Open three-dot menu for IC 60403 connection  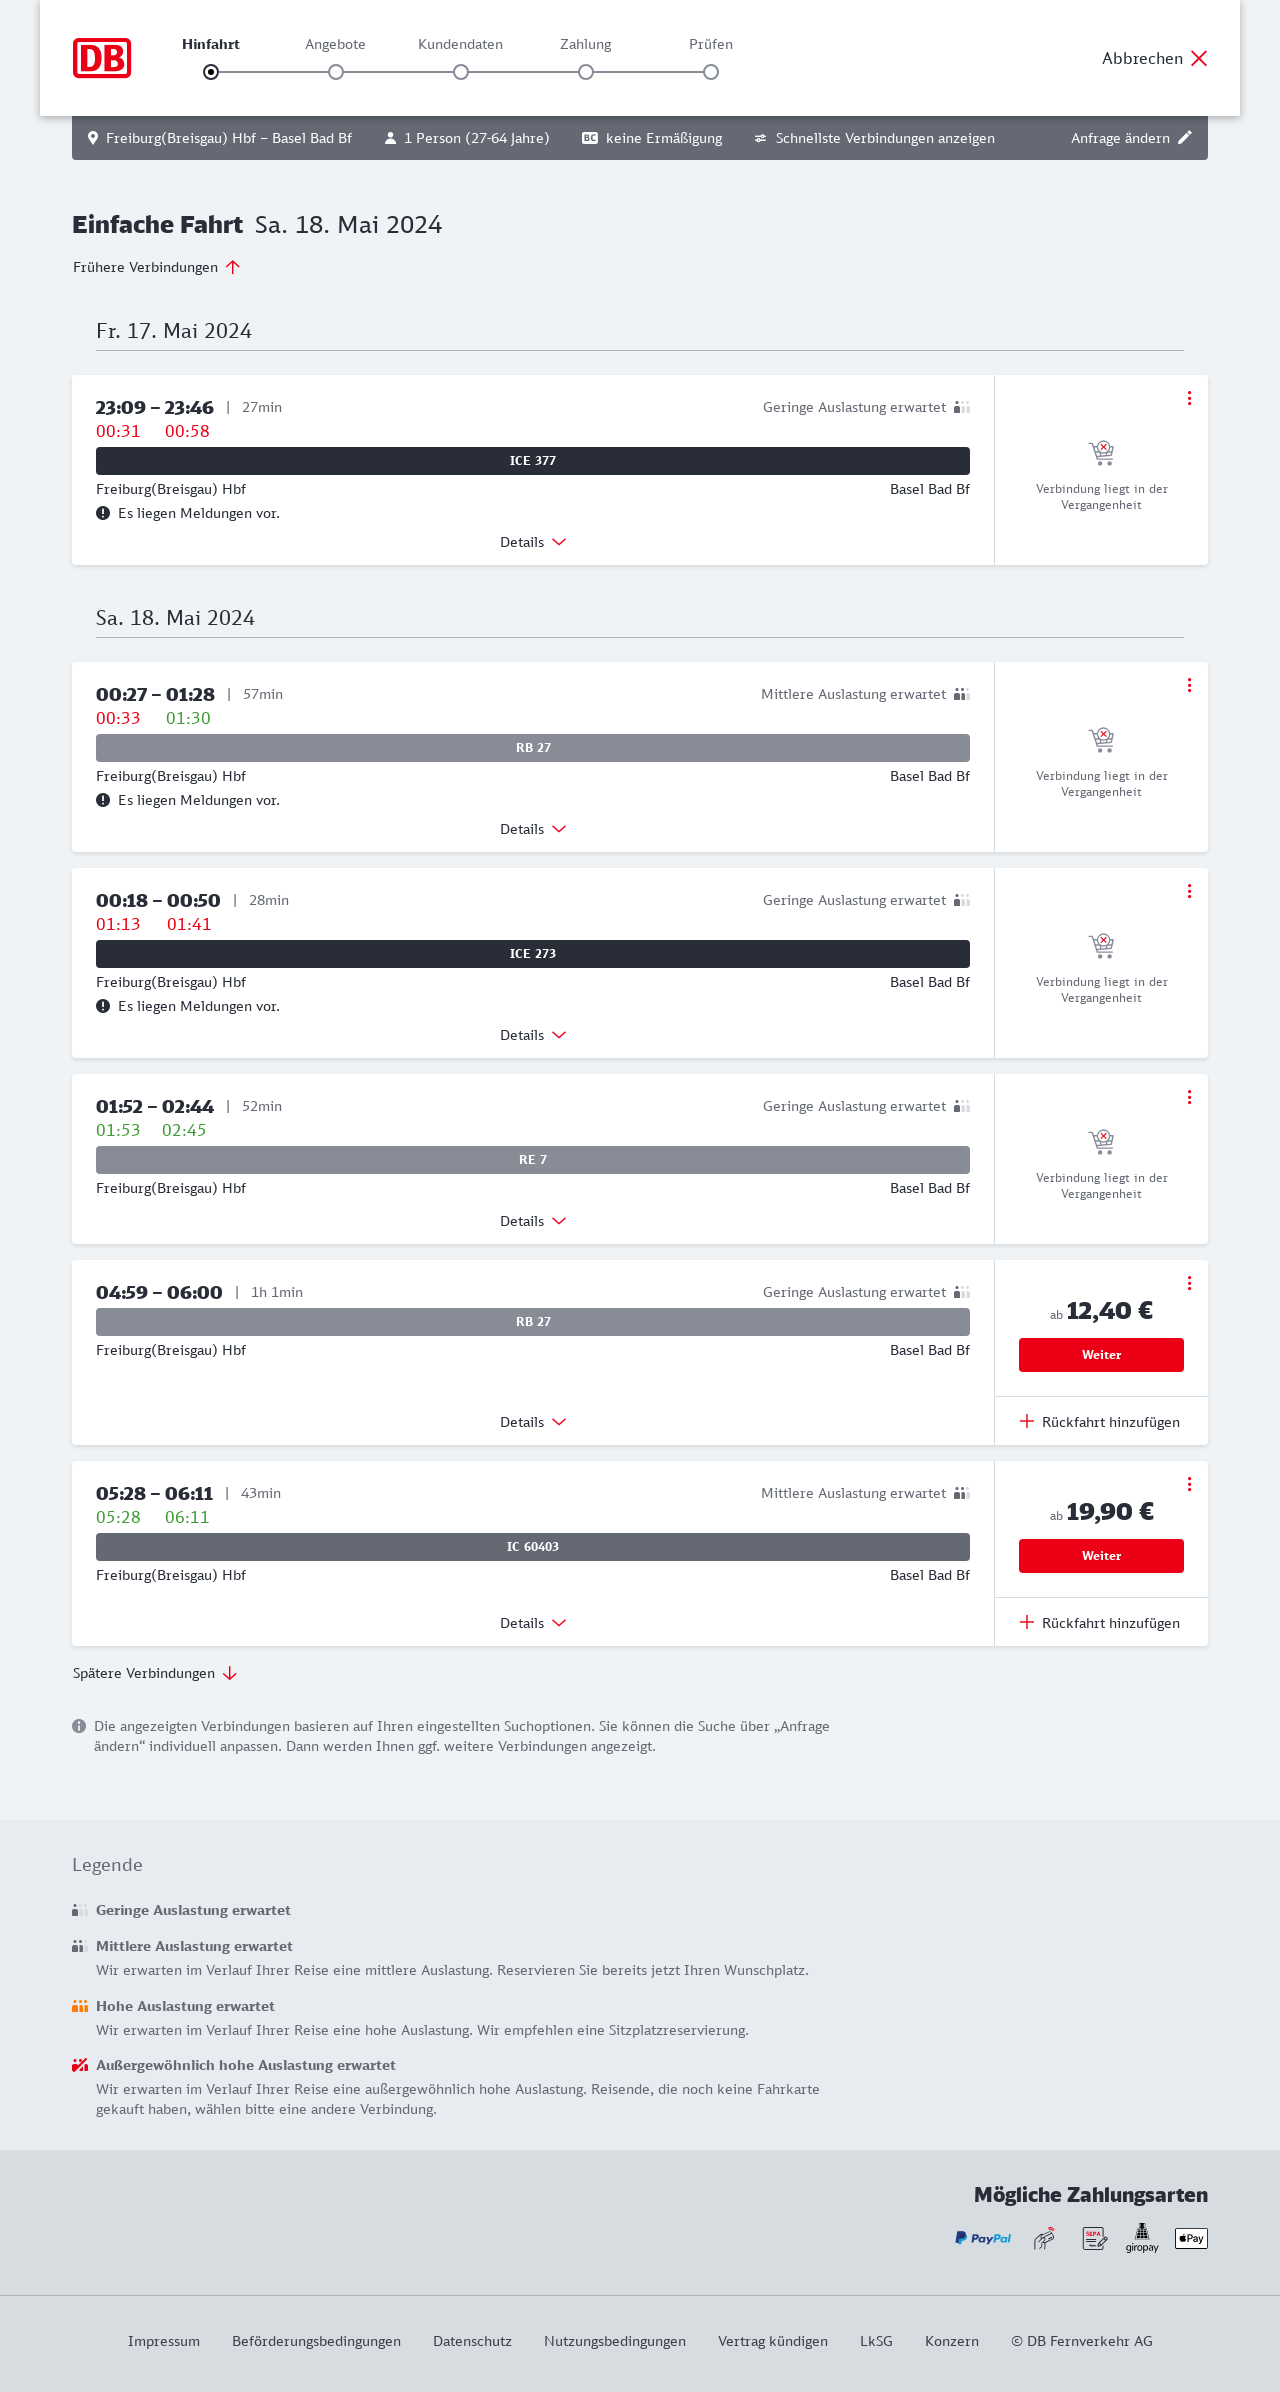click(1189, 1484)
